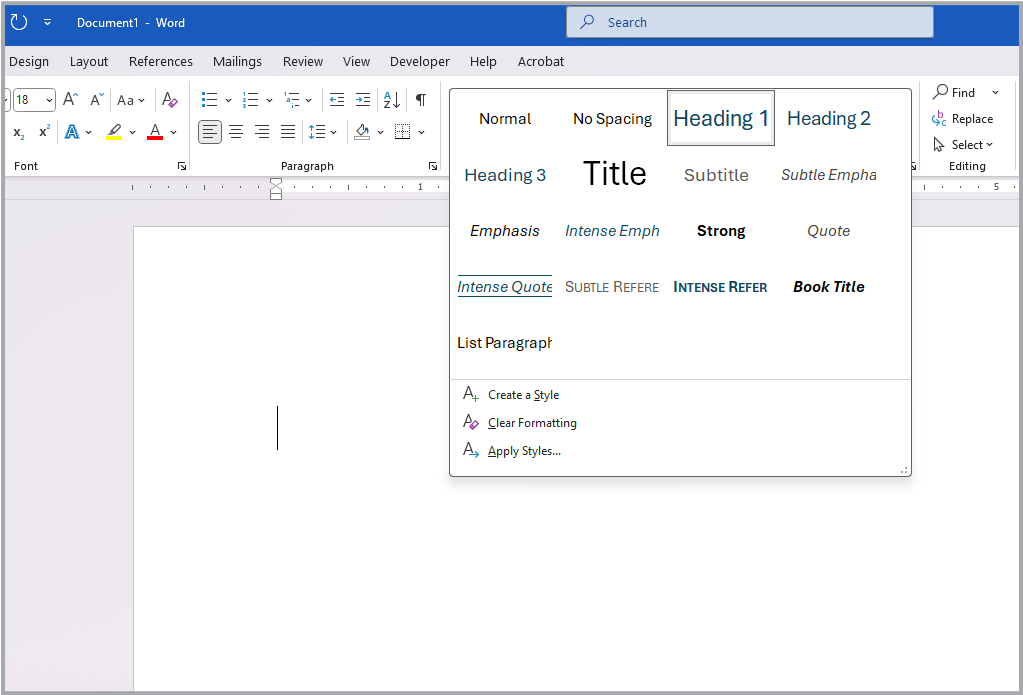This screenshot has height=695, width=1023.
Task: Click the Decrease Indent icon
Action: coord(337,99)
